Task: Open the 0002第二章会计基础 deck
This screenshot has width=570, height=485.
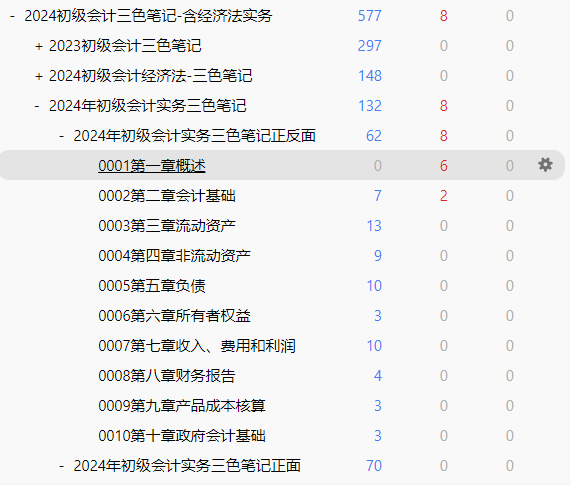Action: coord(167,196)
